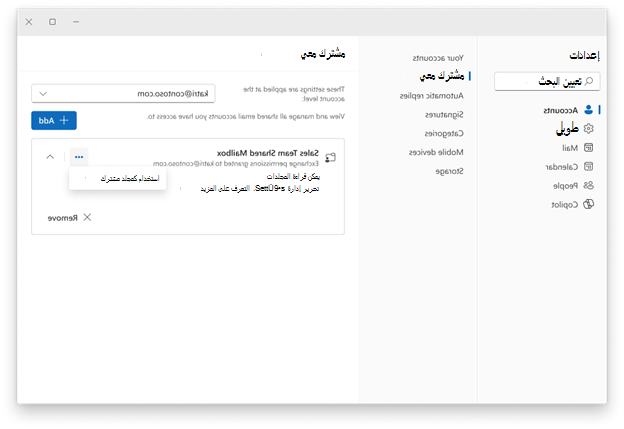This screenshot has height=429, width=624.
Task: Open the three-dot more options menu
Action: tap(79, 157)
